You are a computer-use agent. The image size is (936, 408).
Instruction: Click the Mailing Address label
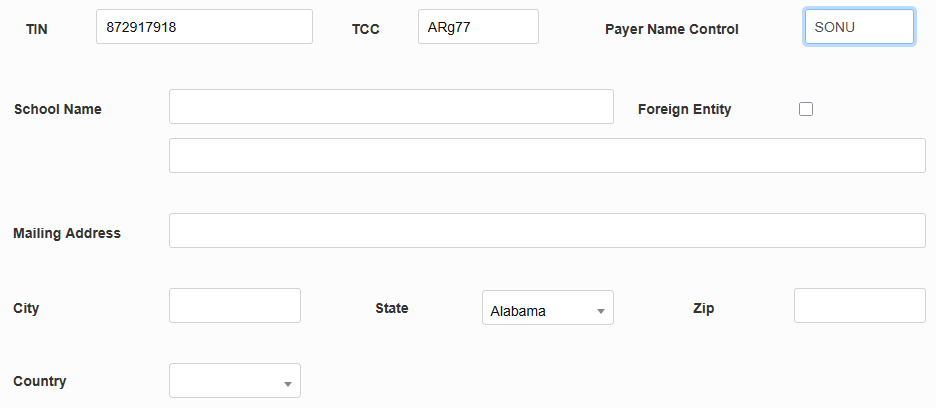click(67, 233)
